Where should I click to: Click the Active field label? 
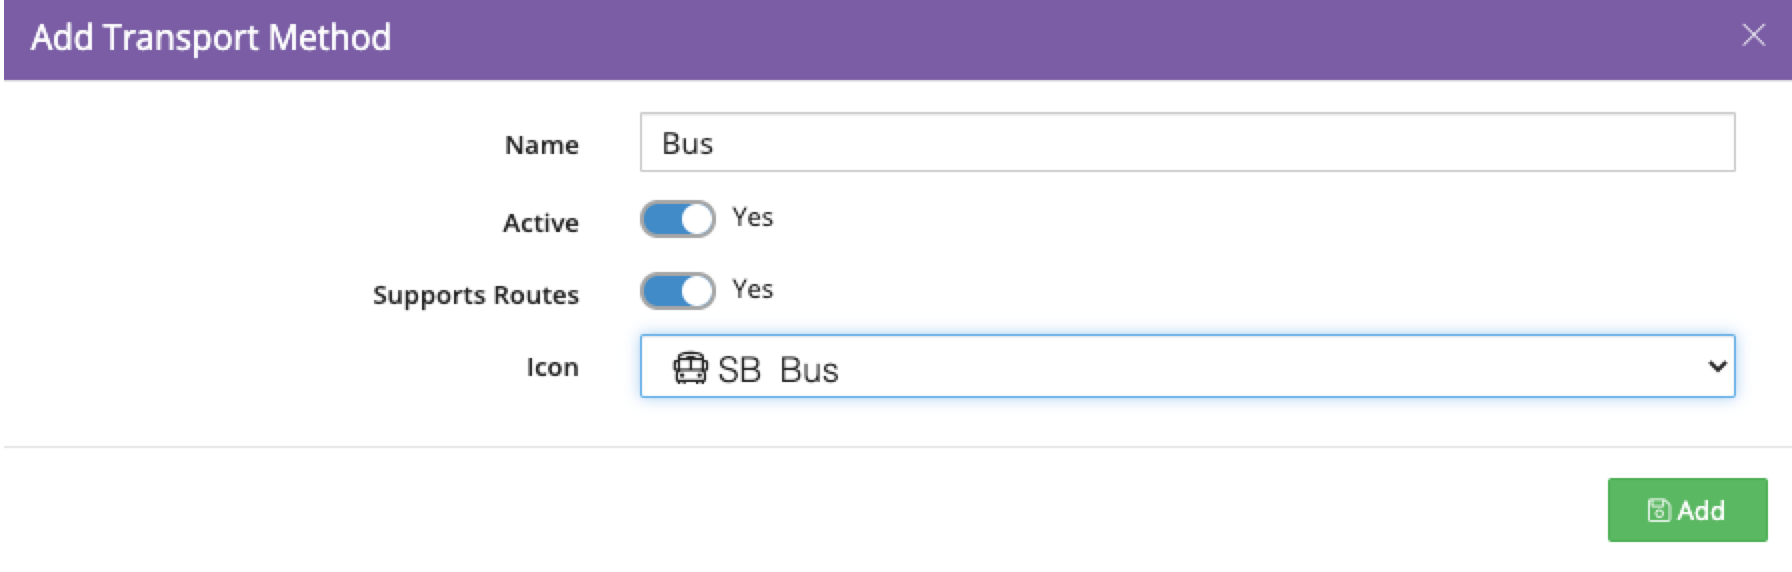(x=540, y=223)
